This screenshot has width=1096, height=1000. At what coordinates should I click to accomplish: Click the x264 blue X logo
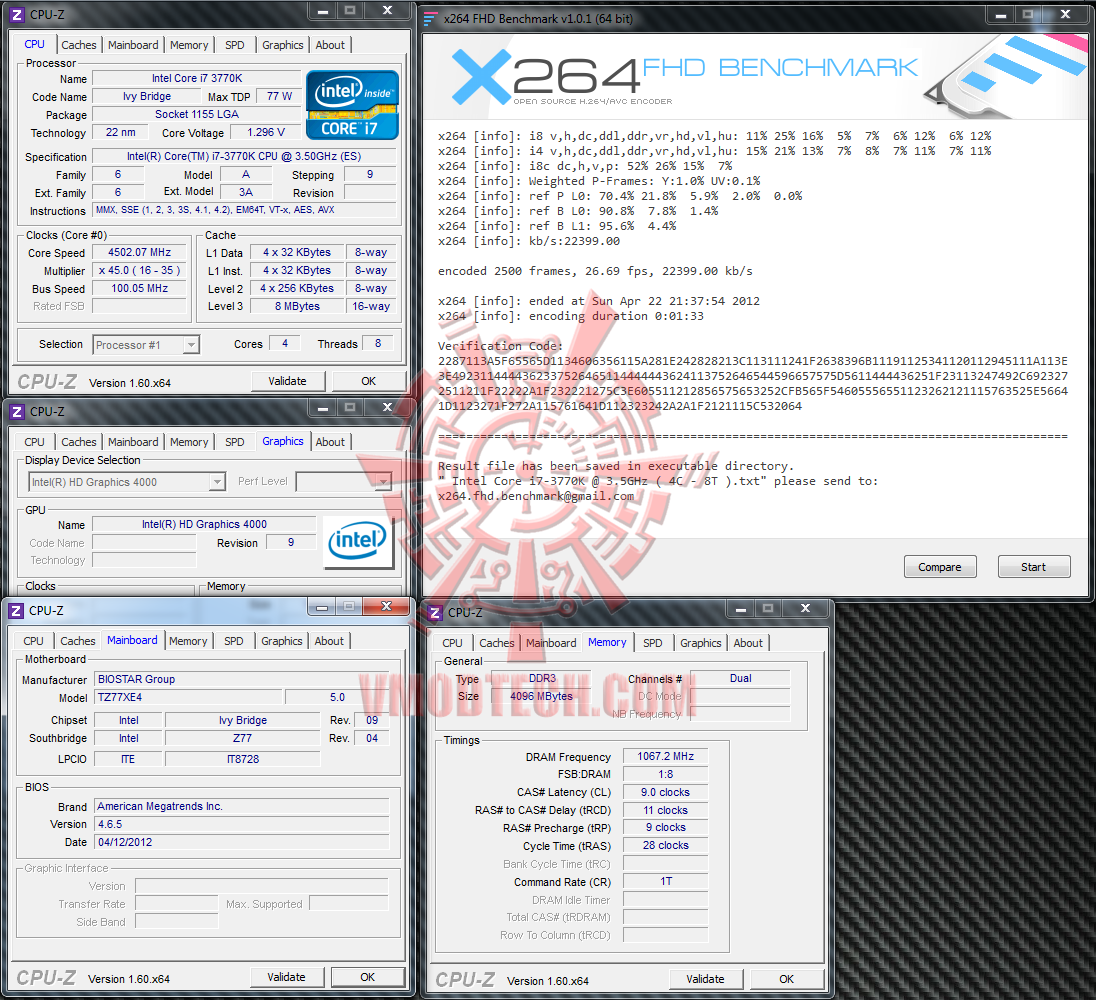[x=481, y=76]
